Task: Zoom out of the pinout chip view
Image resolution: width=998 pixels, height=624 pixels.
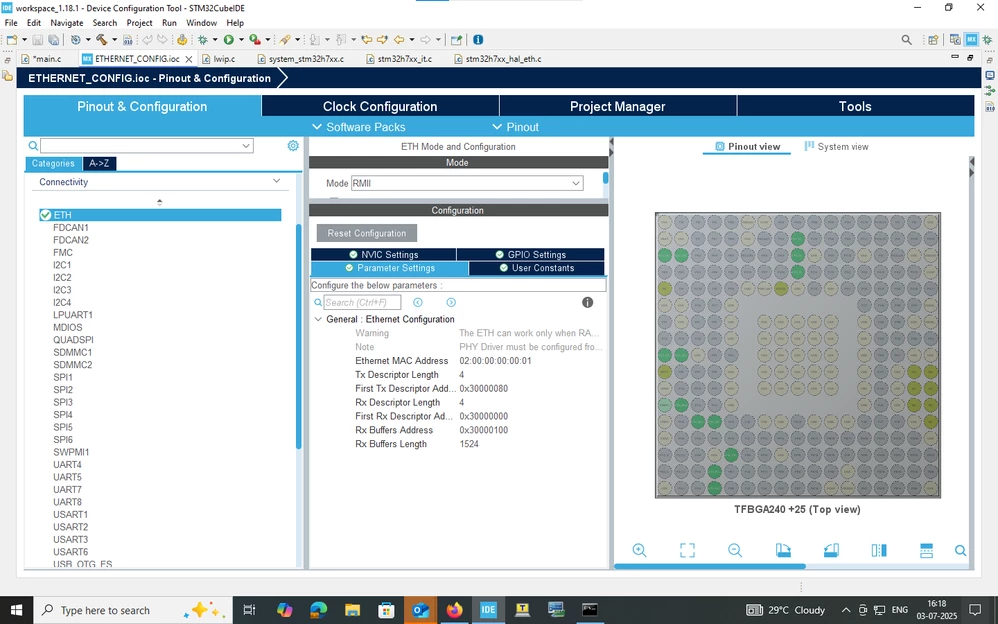Action: [x=734, y=551]
